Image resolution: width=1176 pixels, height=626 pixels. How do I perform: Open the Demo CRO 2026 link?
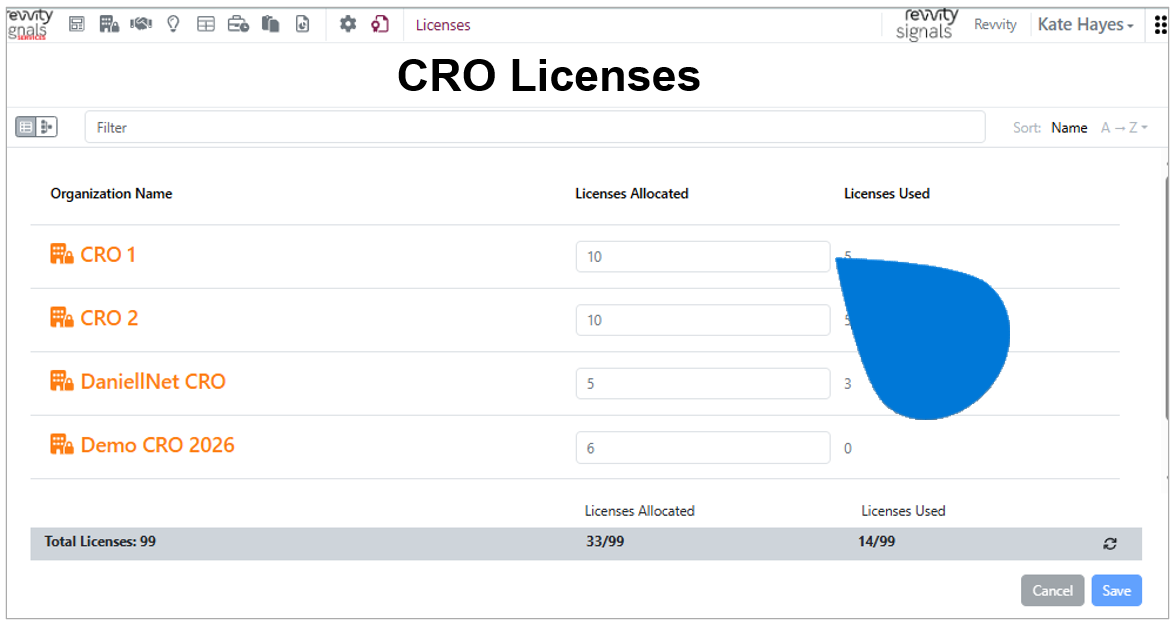(x=158, y=445)
